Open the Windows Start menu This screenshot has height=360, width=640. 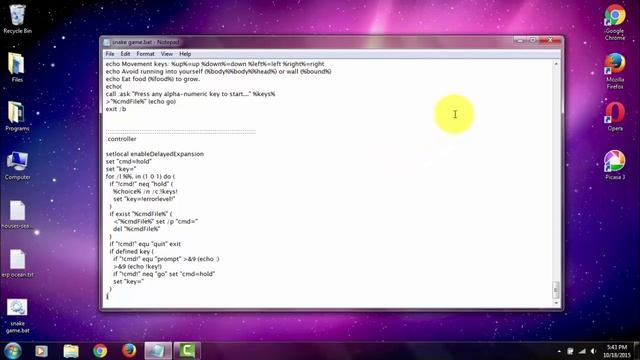[13, 351]
